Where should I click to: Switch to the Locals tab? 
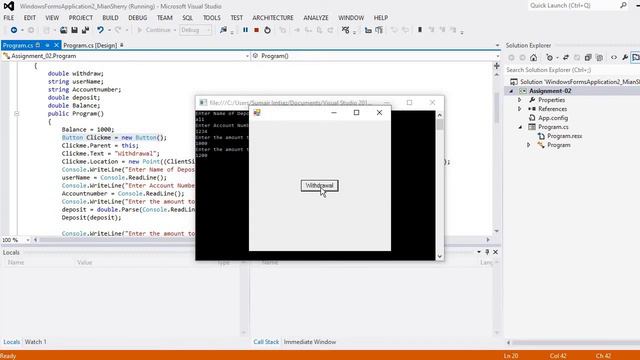[x=11, y=342]
